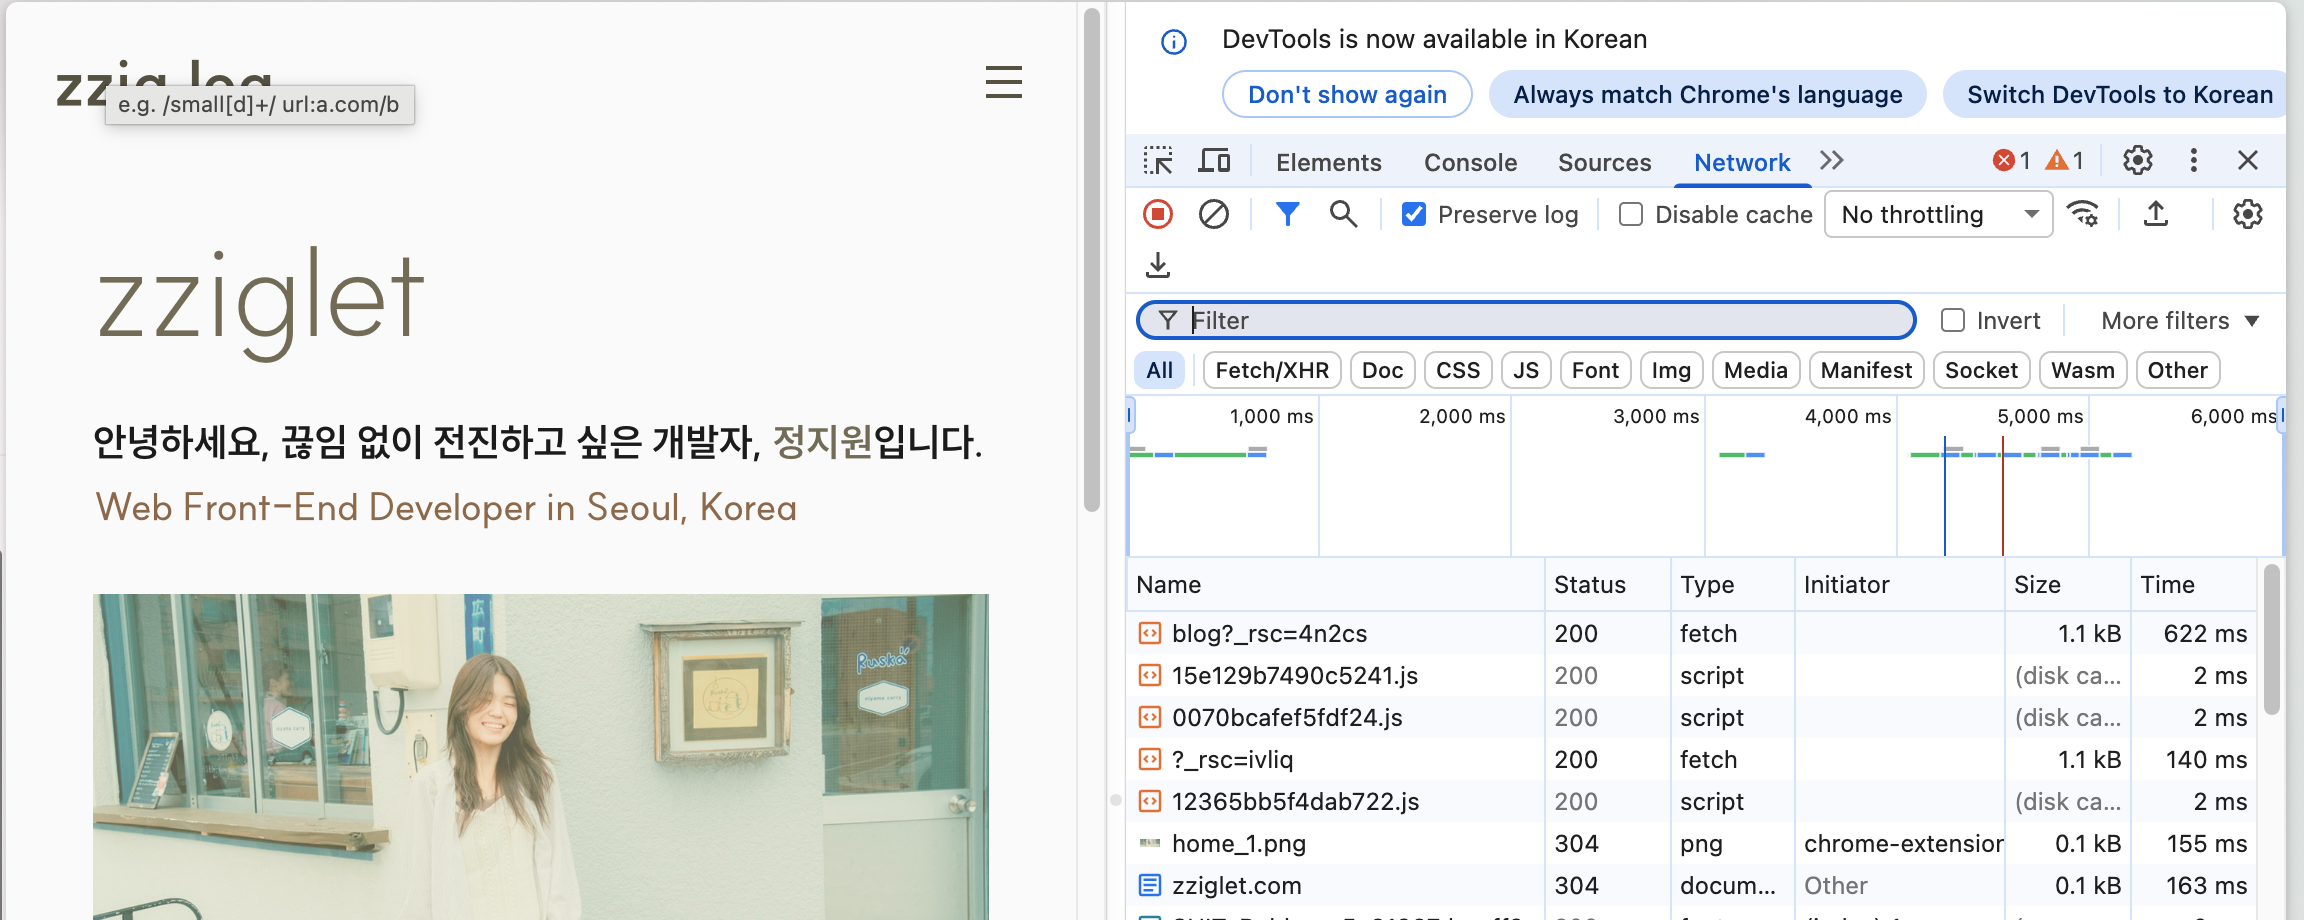Expand the More filters dropdown
The image size is (2304, 920).
tap(2180, 320)
